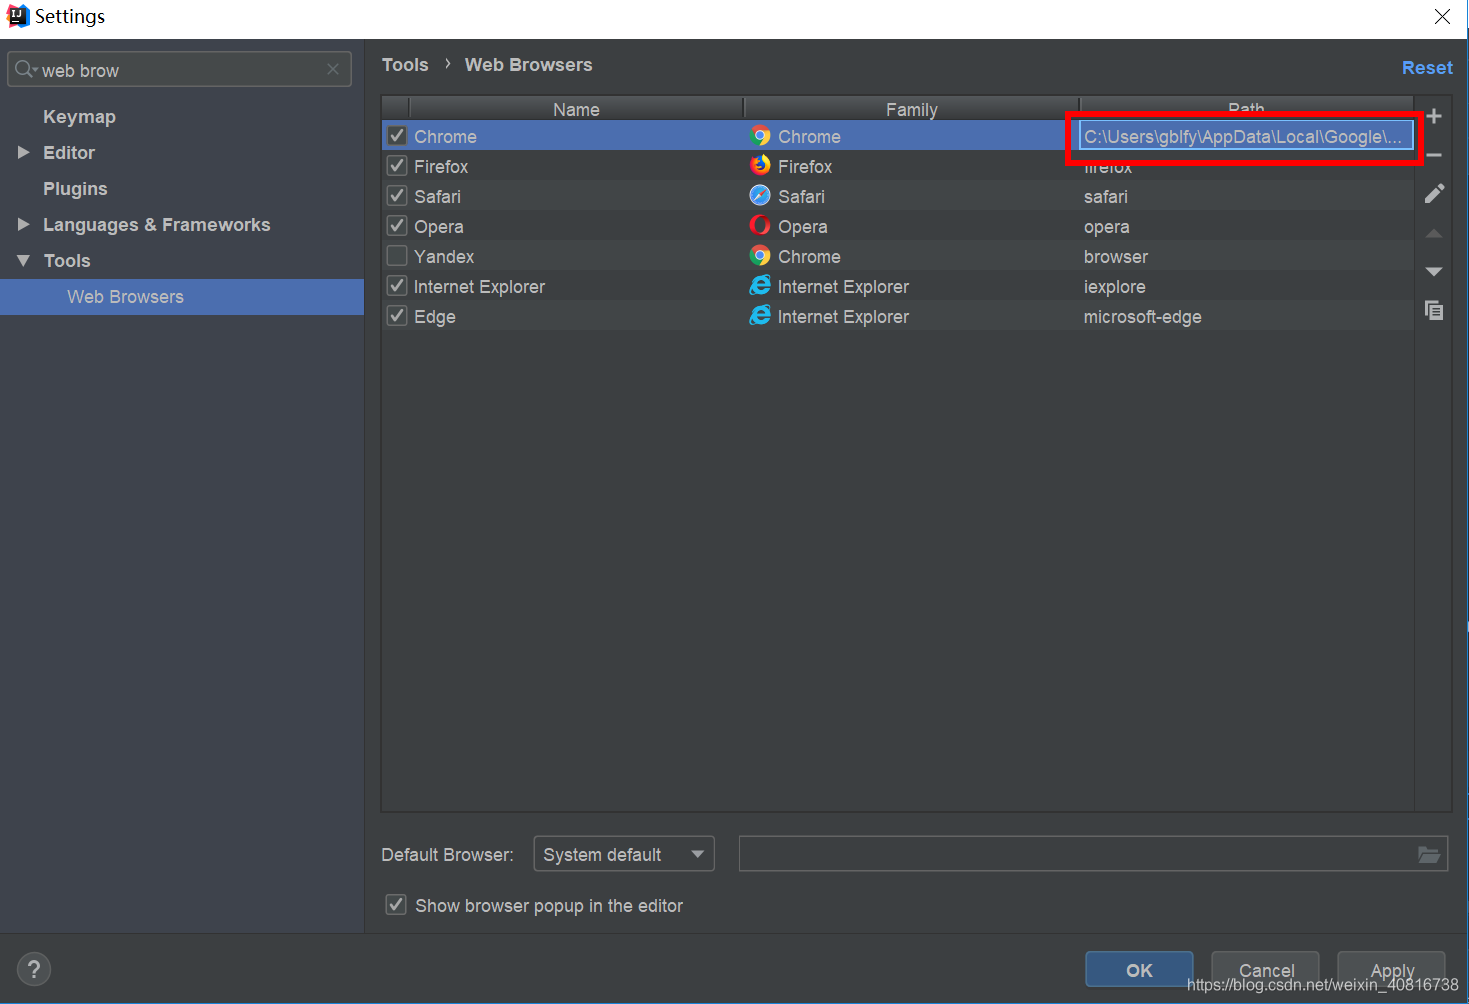Uncheck the Opera browser checkbox
1469x1004 pixels.
397,226
